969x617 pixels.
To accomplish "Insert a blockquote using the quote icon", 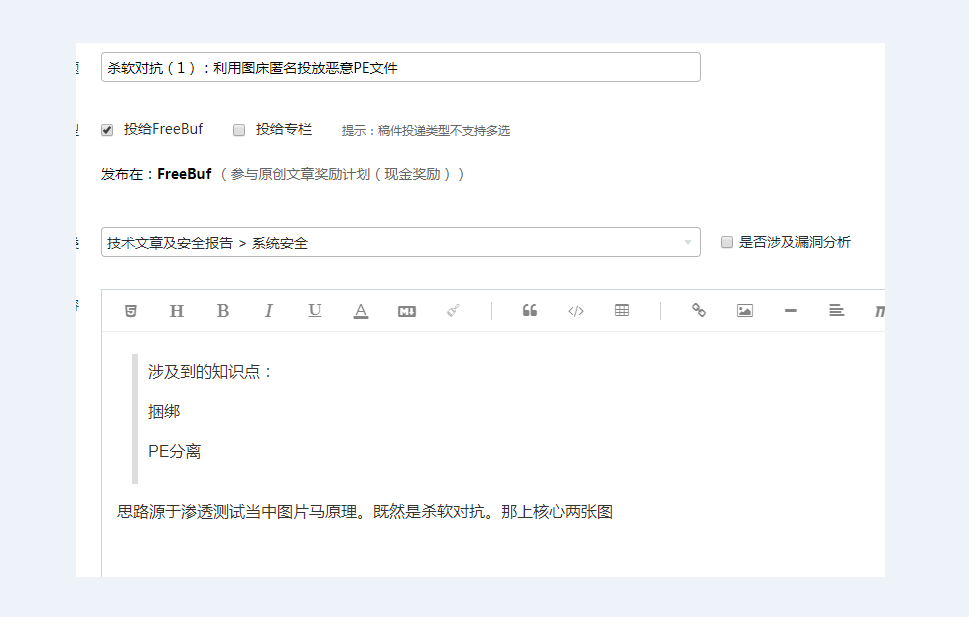I will (x=529, y=310).
